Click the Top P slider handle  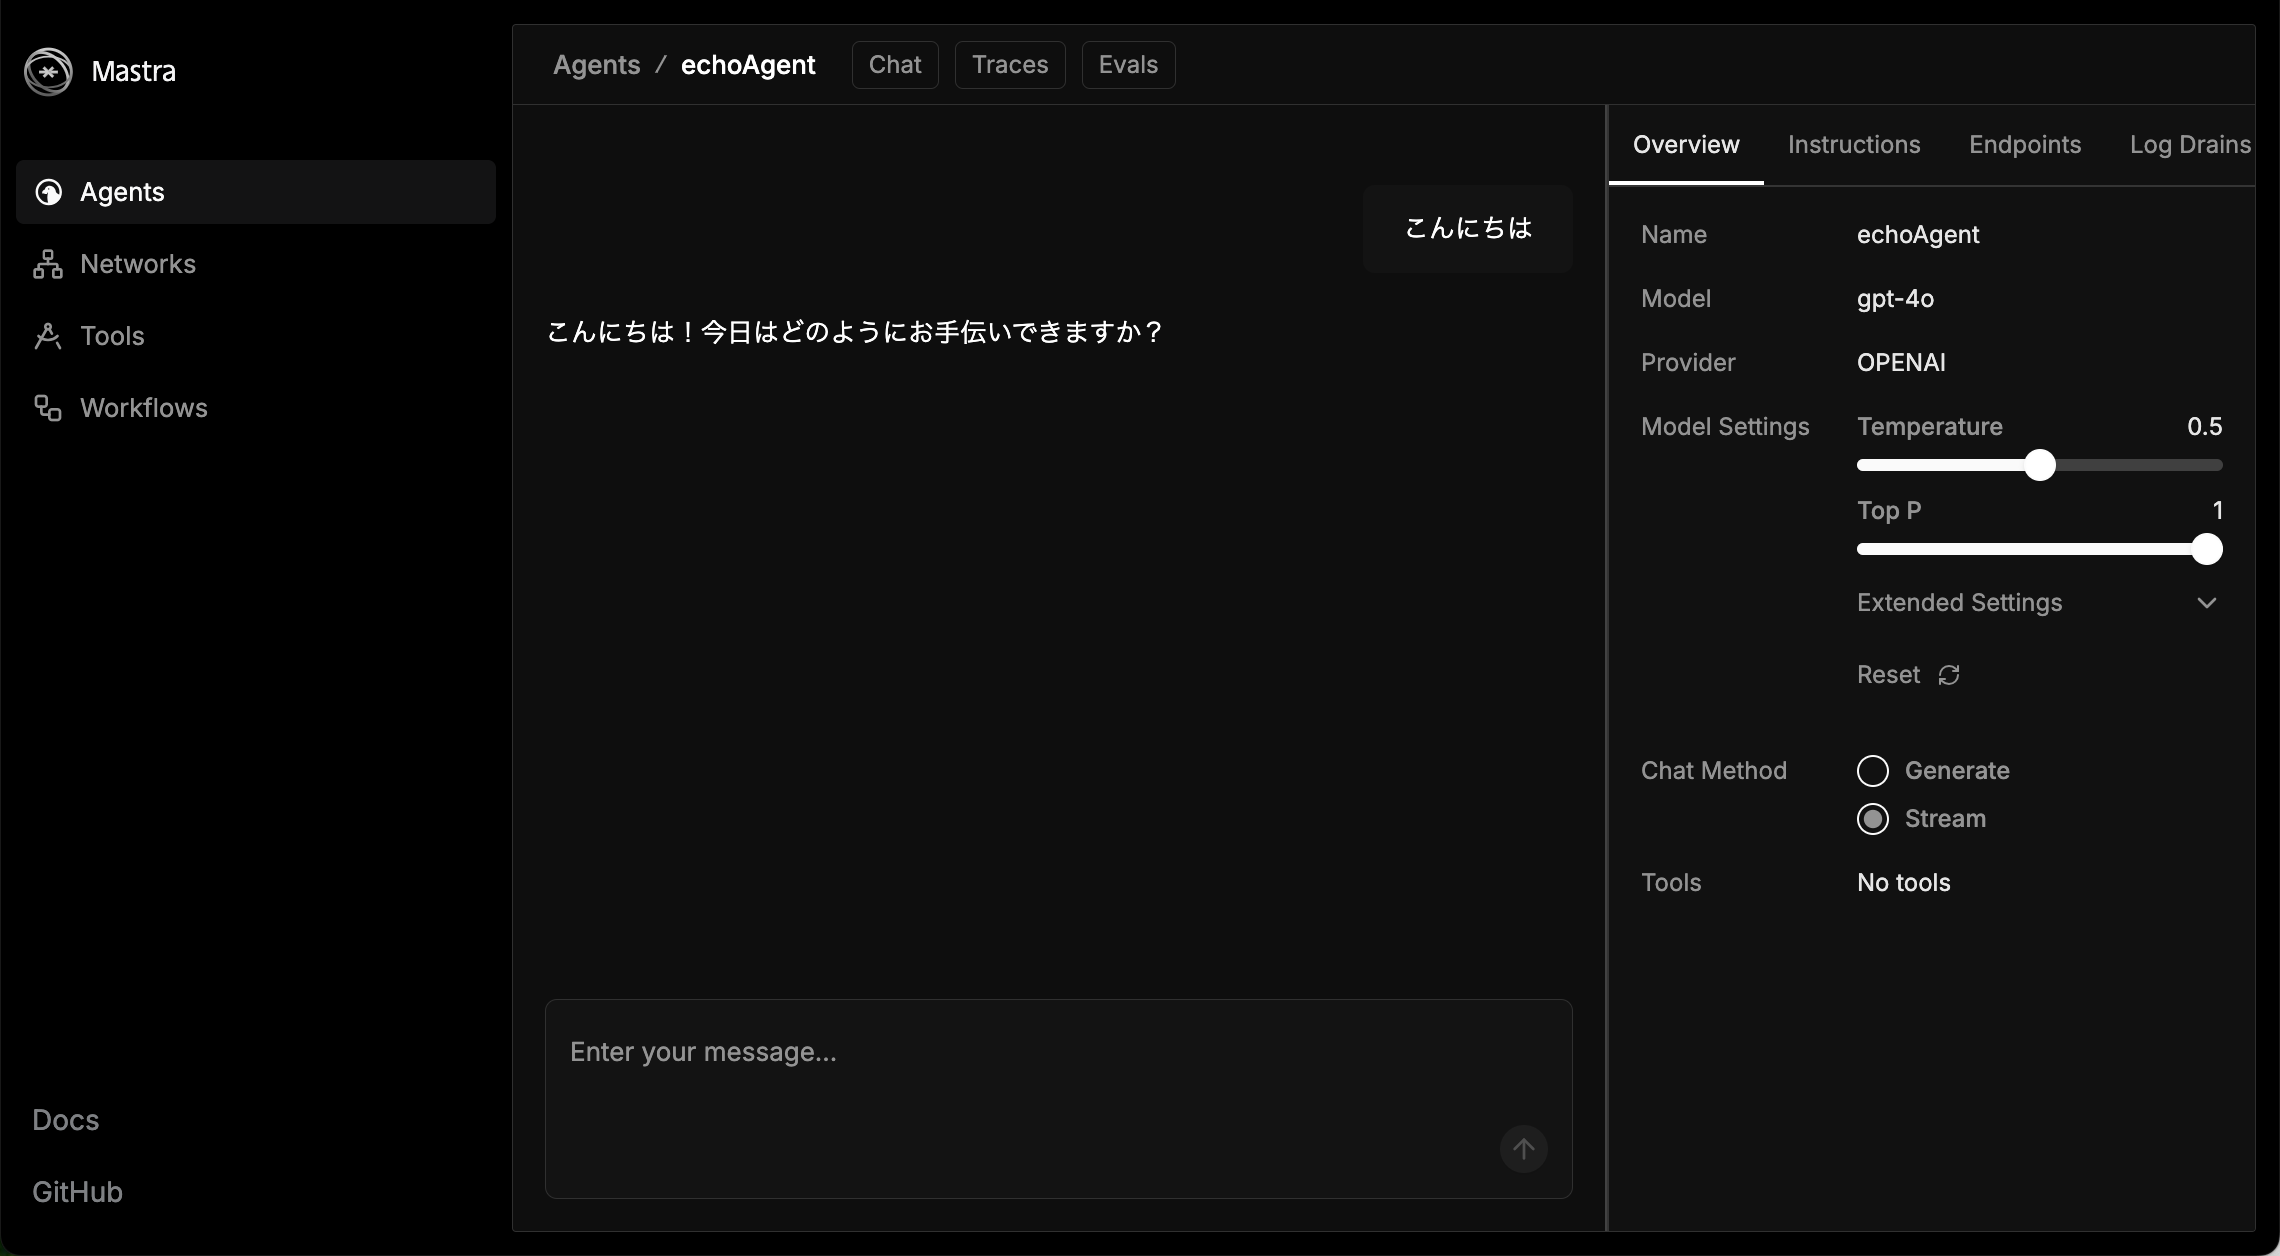coord(2206,549)
